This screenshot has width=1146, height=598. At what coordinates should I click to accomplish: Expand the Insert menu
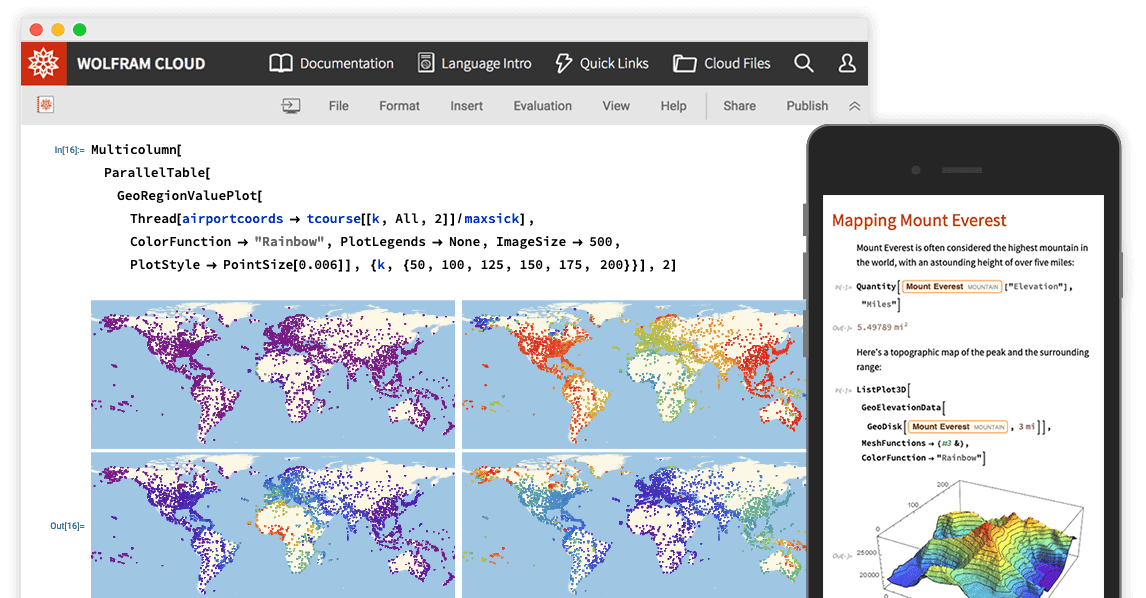(x=466, y=106)
